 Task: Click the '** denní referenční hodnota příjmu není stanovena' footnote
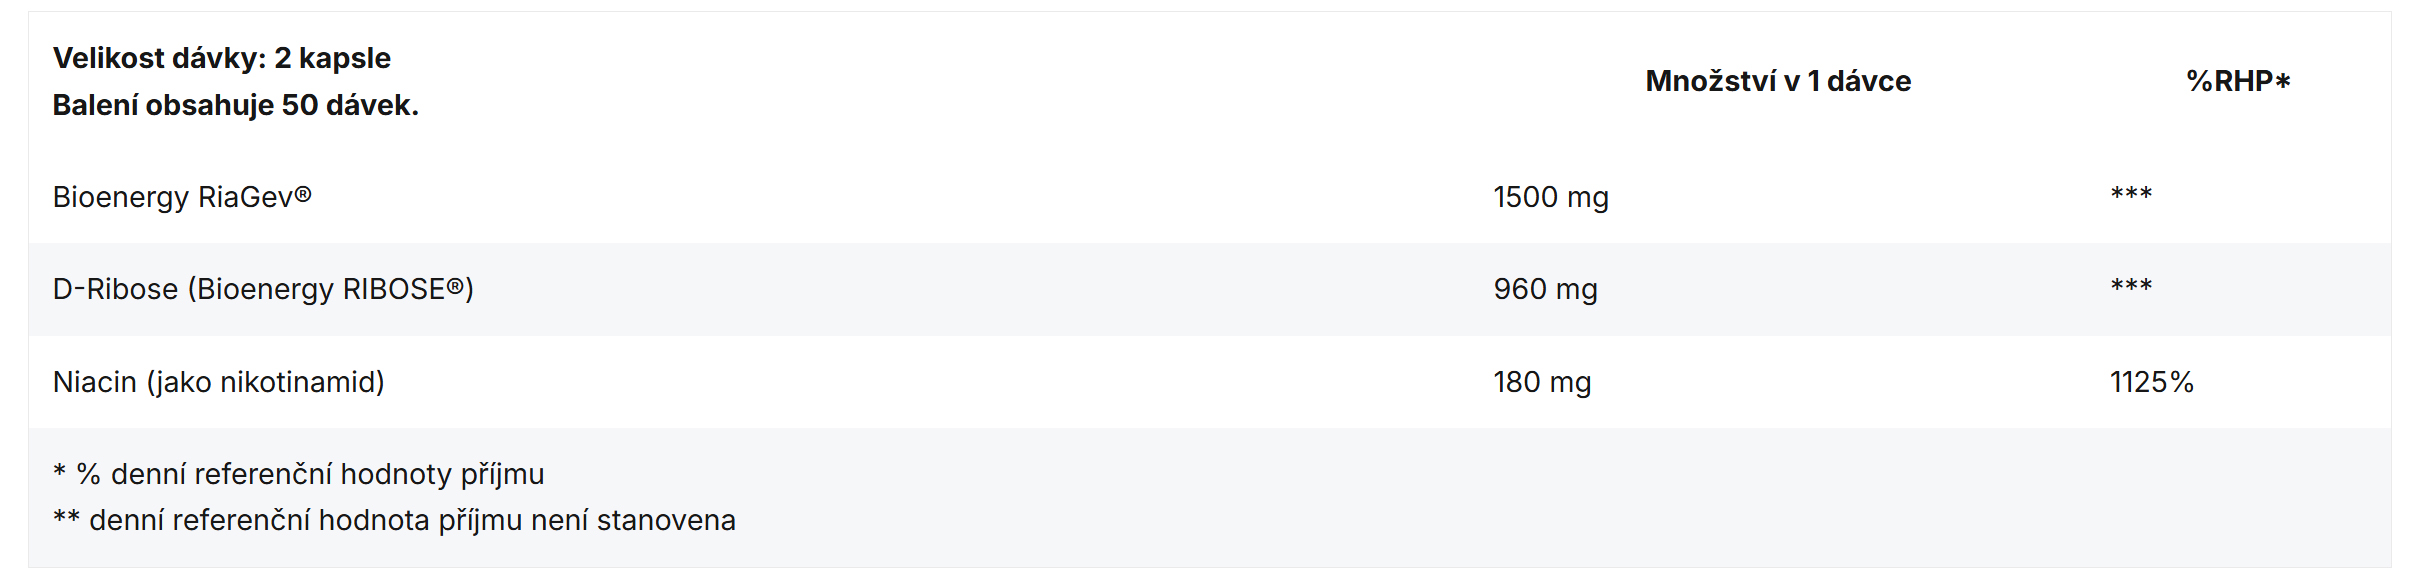[394, 520]
